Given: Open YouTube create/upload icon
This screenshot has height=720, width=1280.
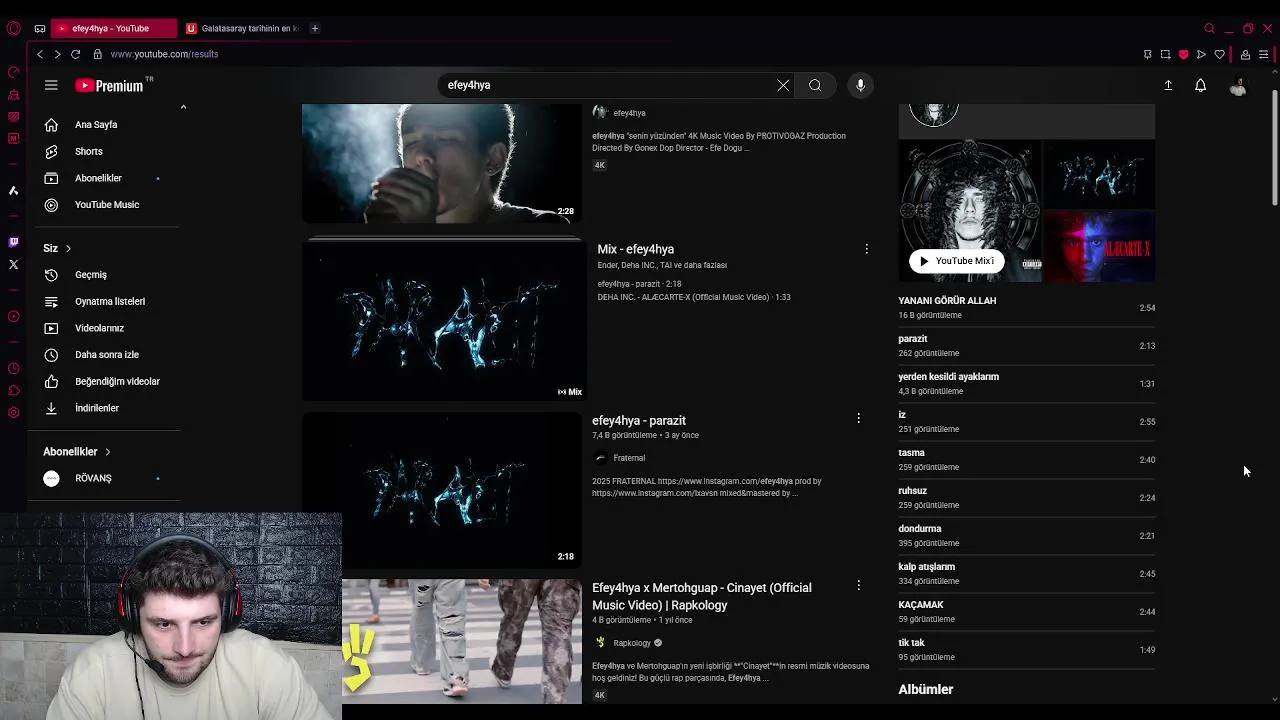Looking at the screenshot, I should (x=1168, y=86).
